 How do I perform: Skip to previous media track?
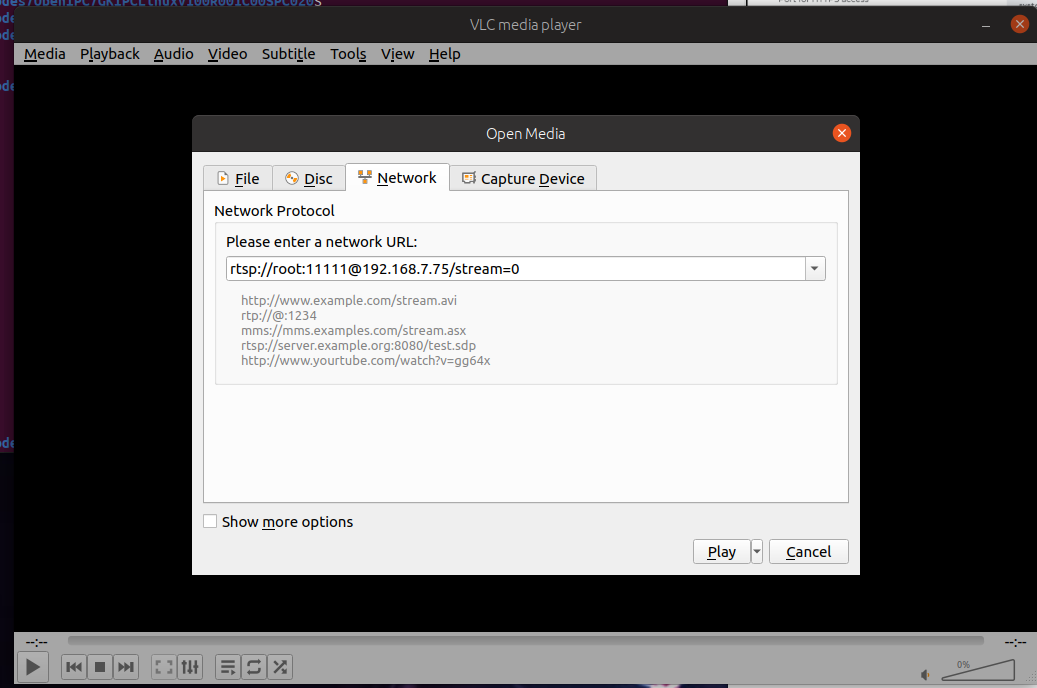click(x=74, y=667)
